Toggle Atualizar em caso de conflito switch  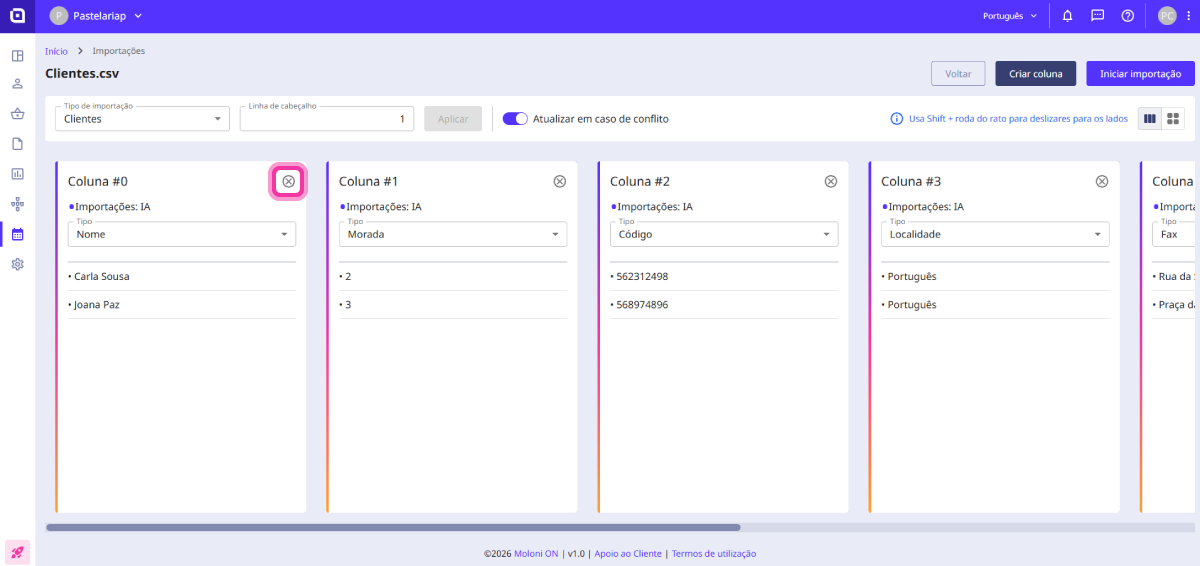tap(515, 118)
